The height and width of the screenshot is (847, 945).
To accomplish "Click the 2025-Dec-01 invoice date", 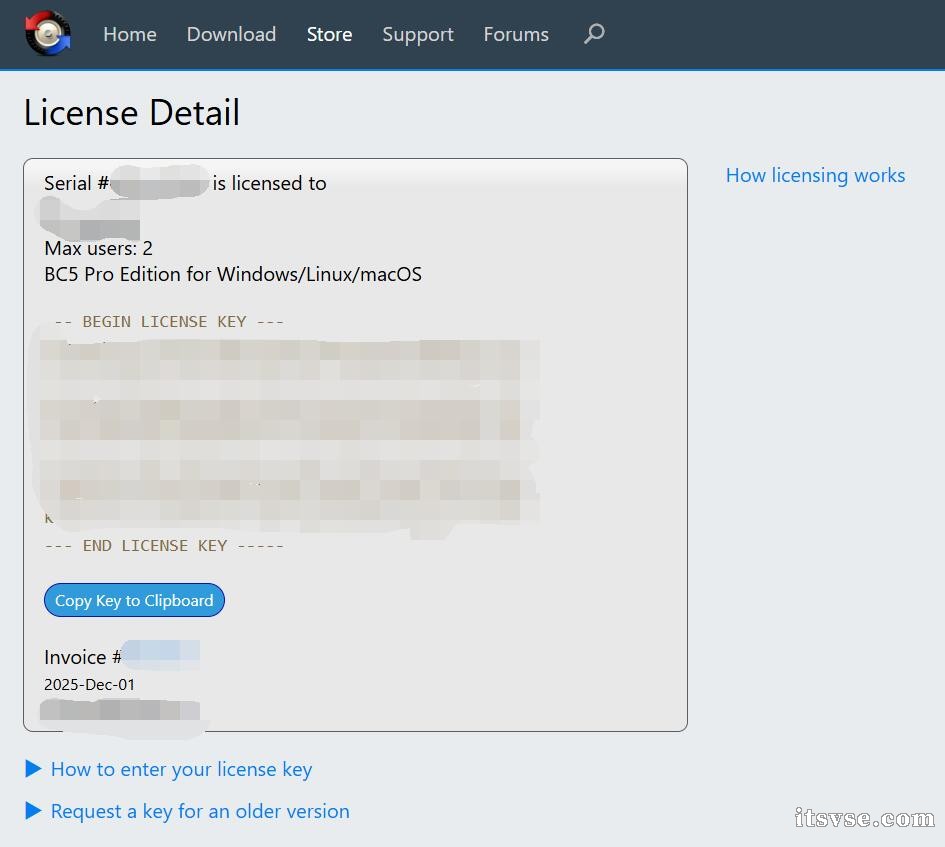I will (89, 685).
